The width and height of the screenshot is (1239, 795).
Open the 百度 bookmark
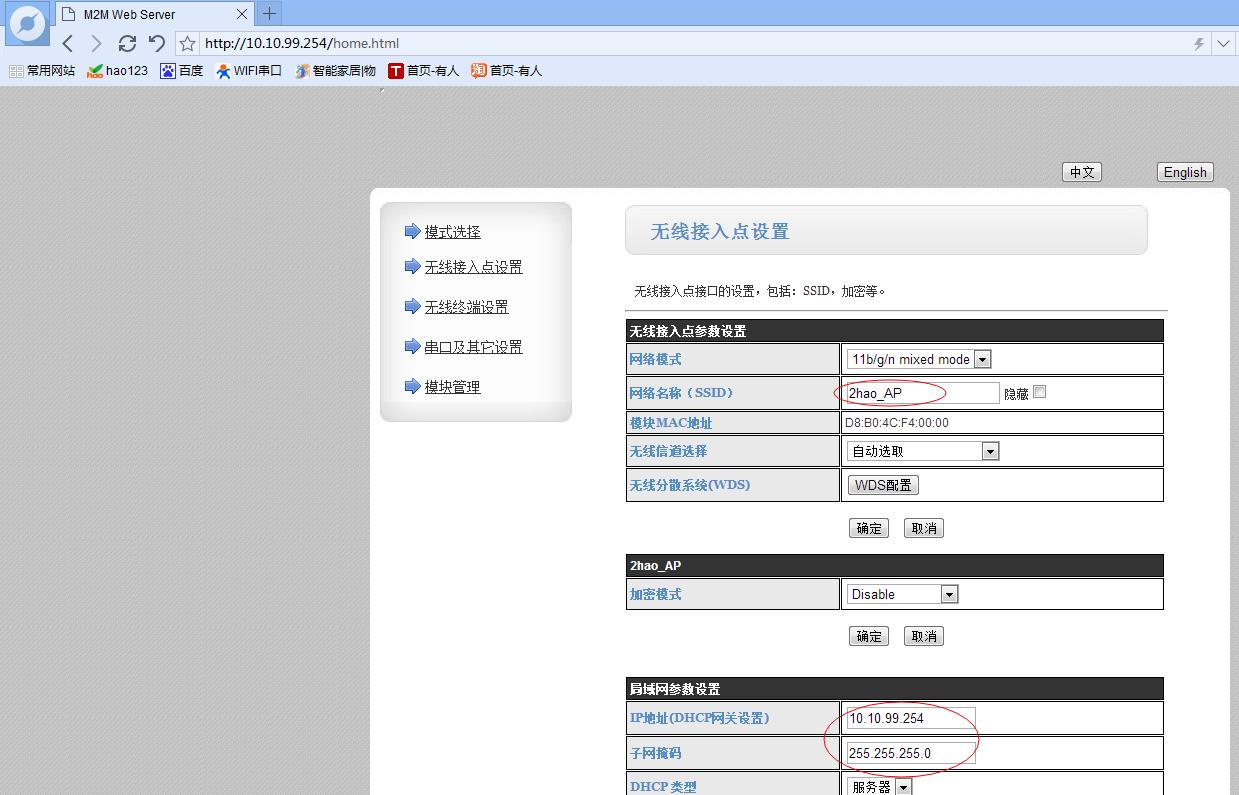(x=182, y=71)
